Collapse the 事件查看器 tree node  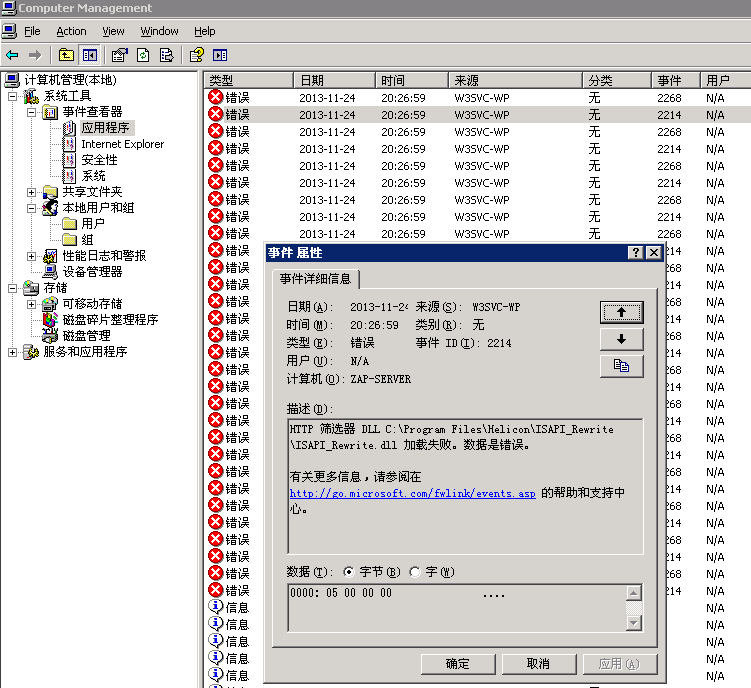click(31, 112)
